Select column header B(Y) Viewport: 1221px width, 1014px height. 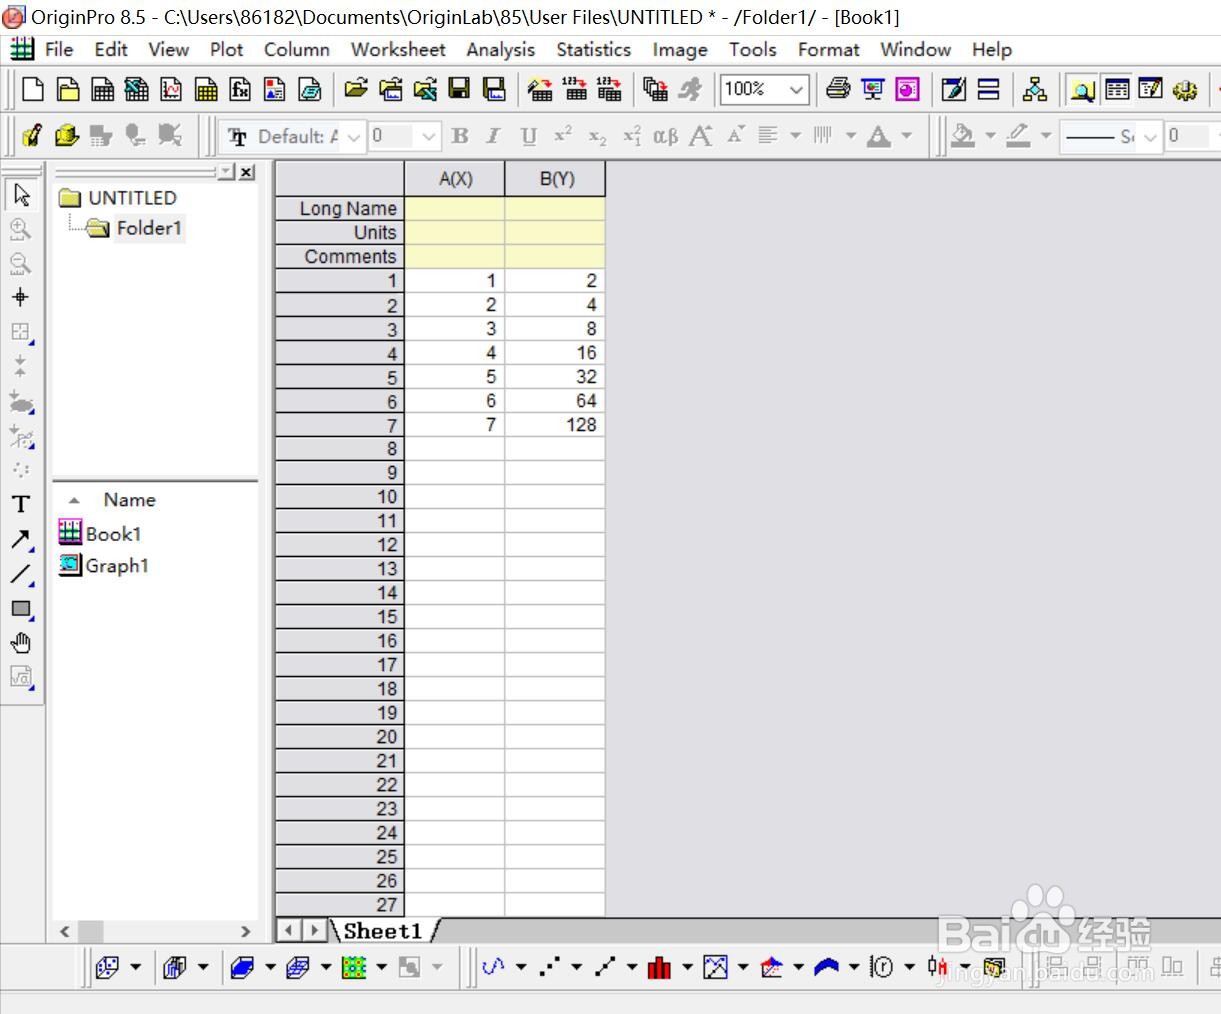[x=556, y=178]
